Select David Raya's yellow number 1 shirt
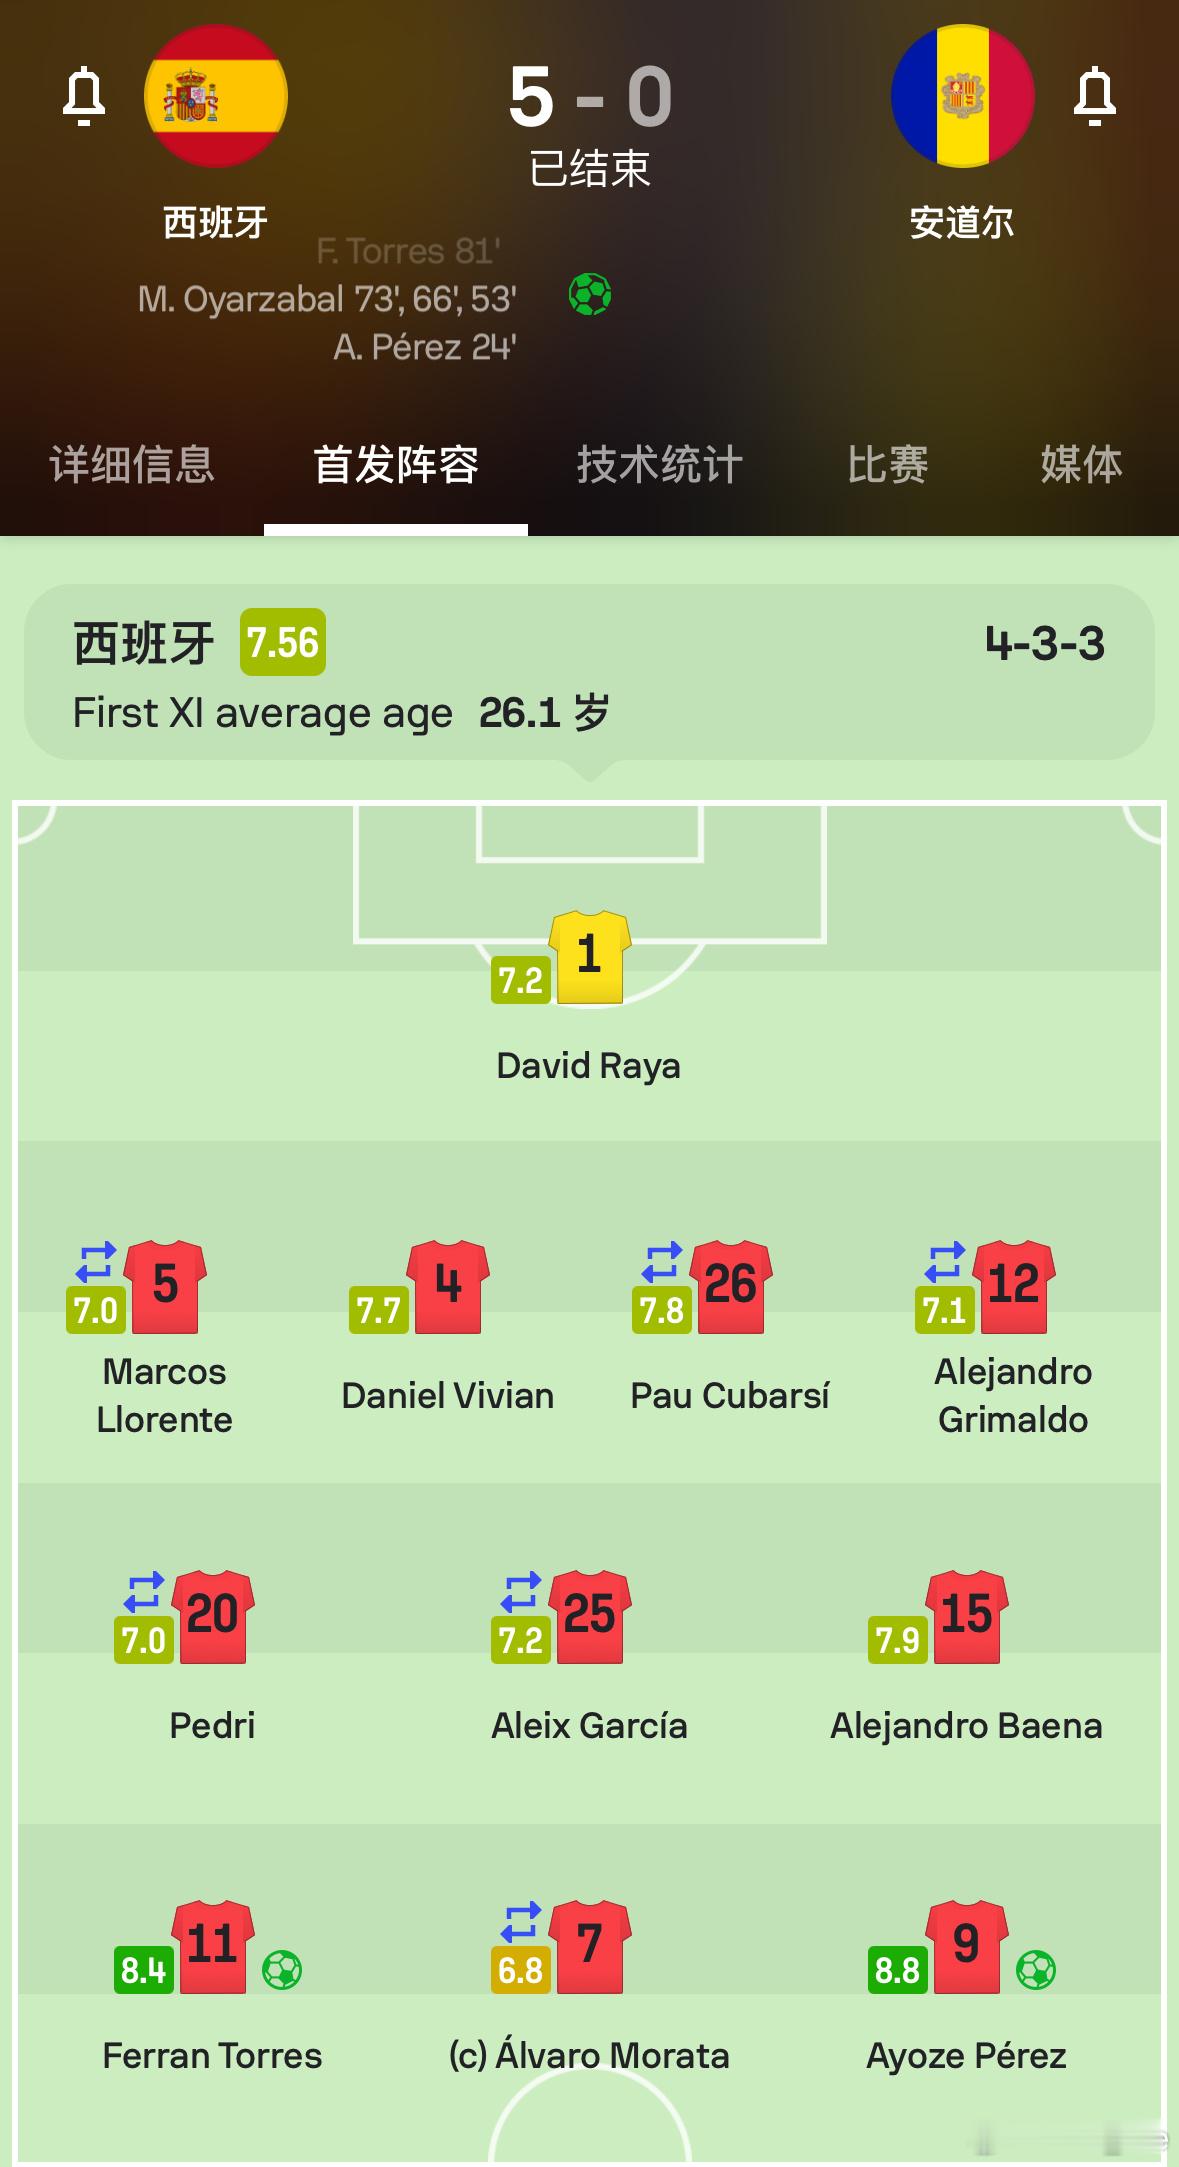 590,957
